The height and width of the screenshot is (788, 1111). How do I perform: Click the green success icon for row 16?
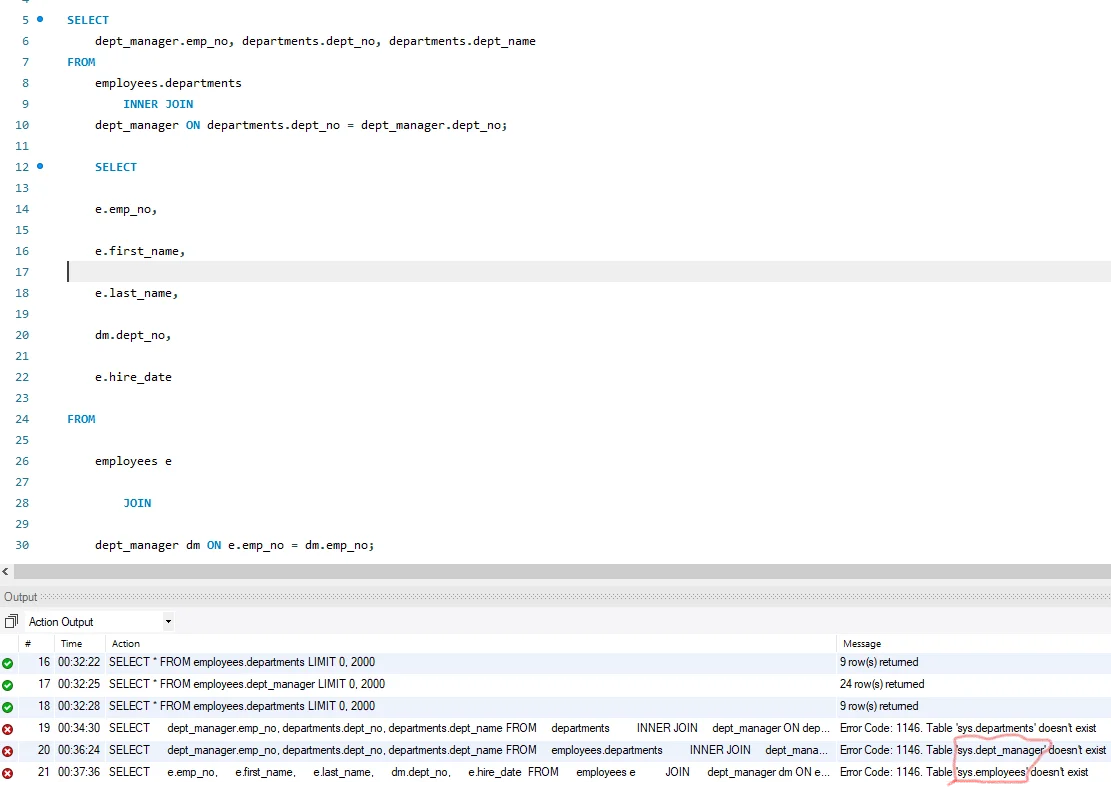(x=8, y=663)
